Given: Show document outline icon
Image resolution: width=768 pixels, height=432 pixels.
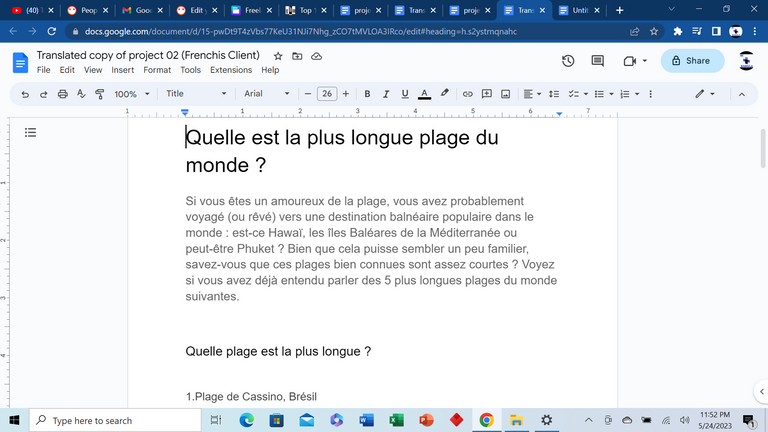Looking at the screenshot, I should (x=31, y=132).
